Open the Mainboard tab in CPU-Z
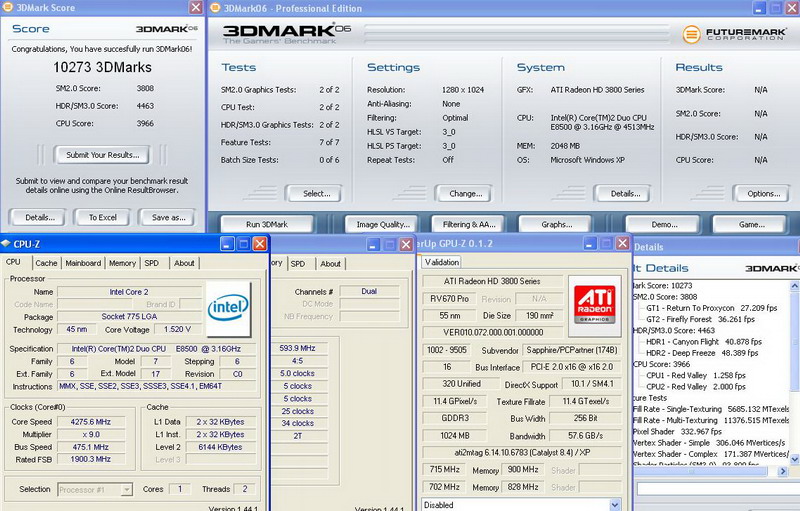 pyautogui.click(x=83, y=263)
